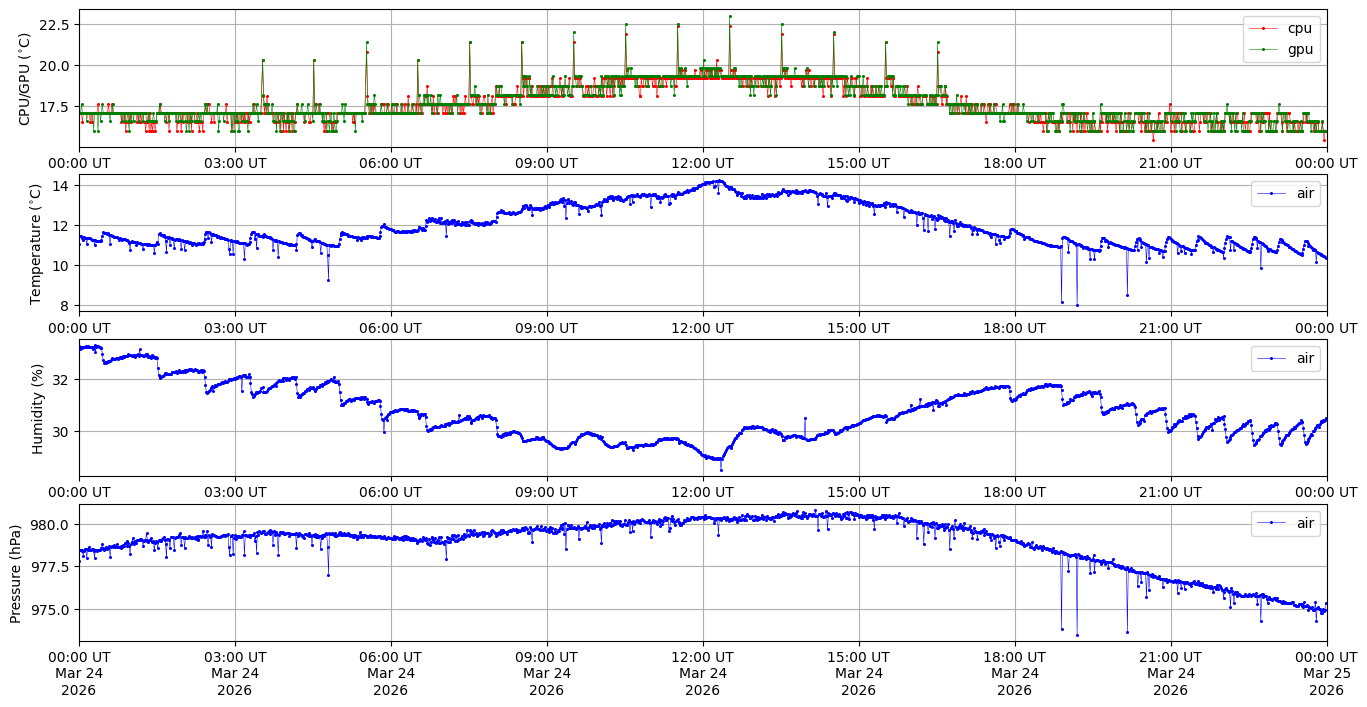Image resolution: width=1367 pixels, height=707 pixels.
Task: Click the 'air' legend in the Humidity plot
Action: pyautogui.click(x=1305, y=358)
